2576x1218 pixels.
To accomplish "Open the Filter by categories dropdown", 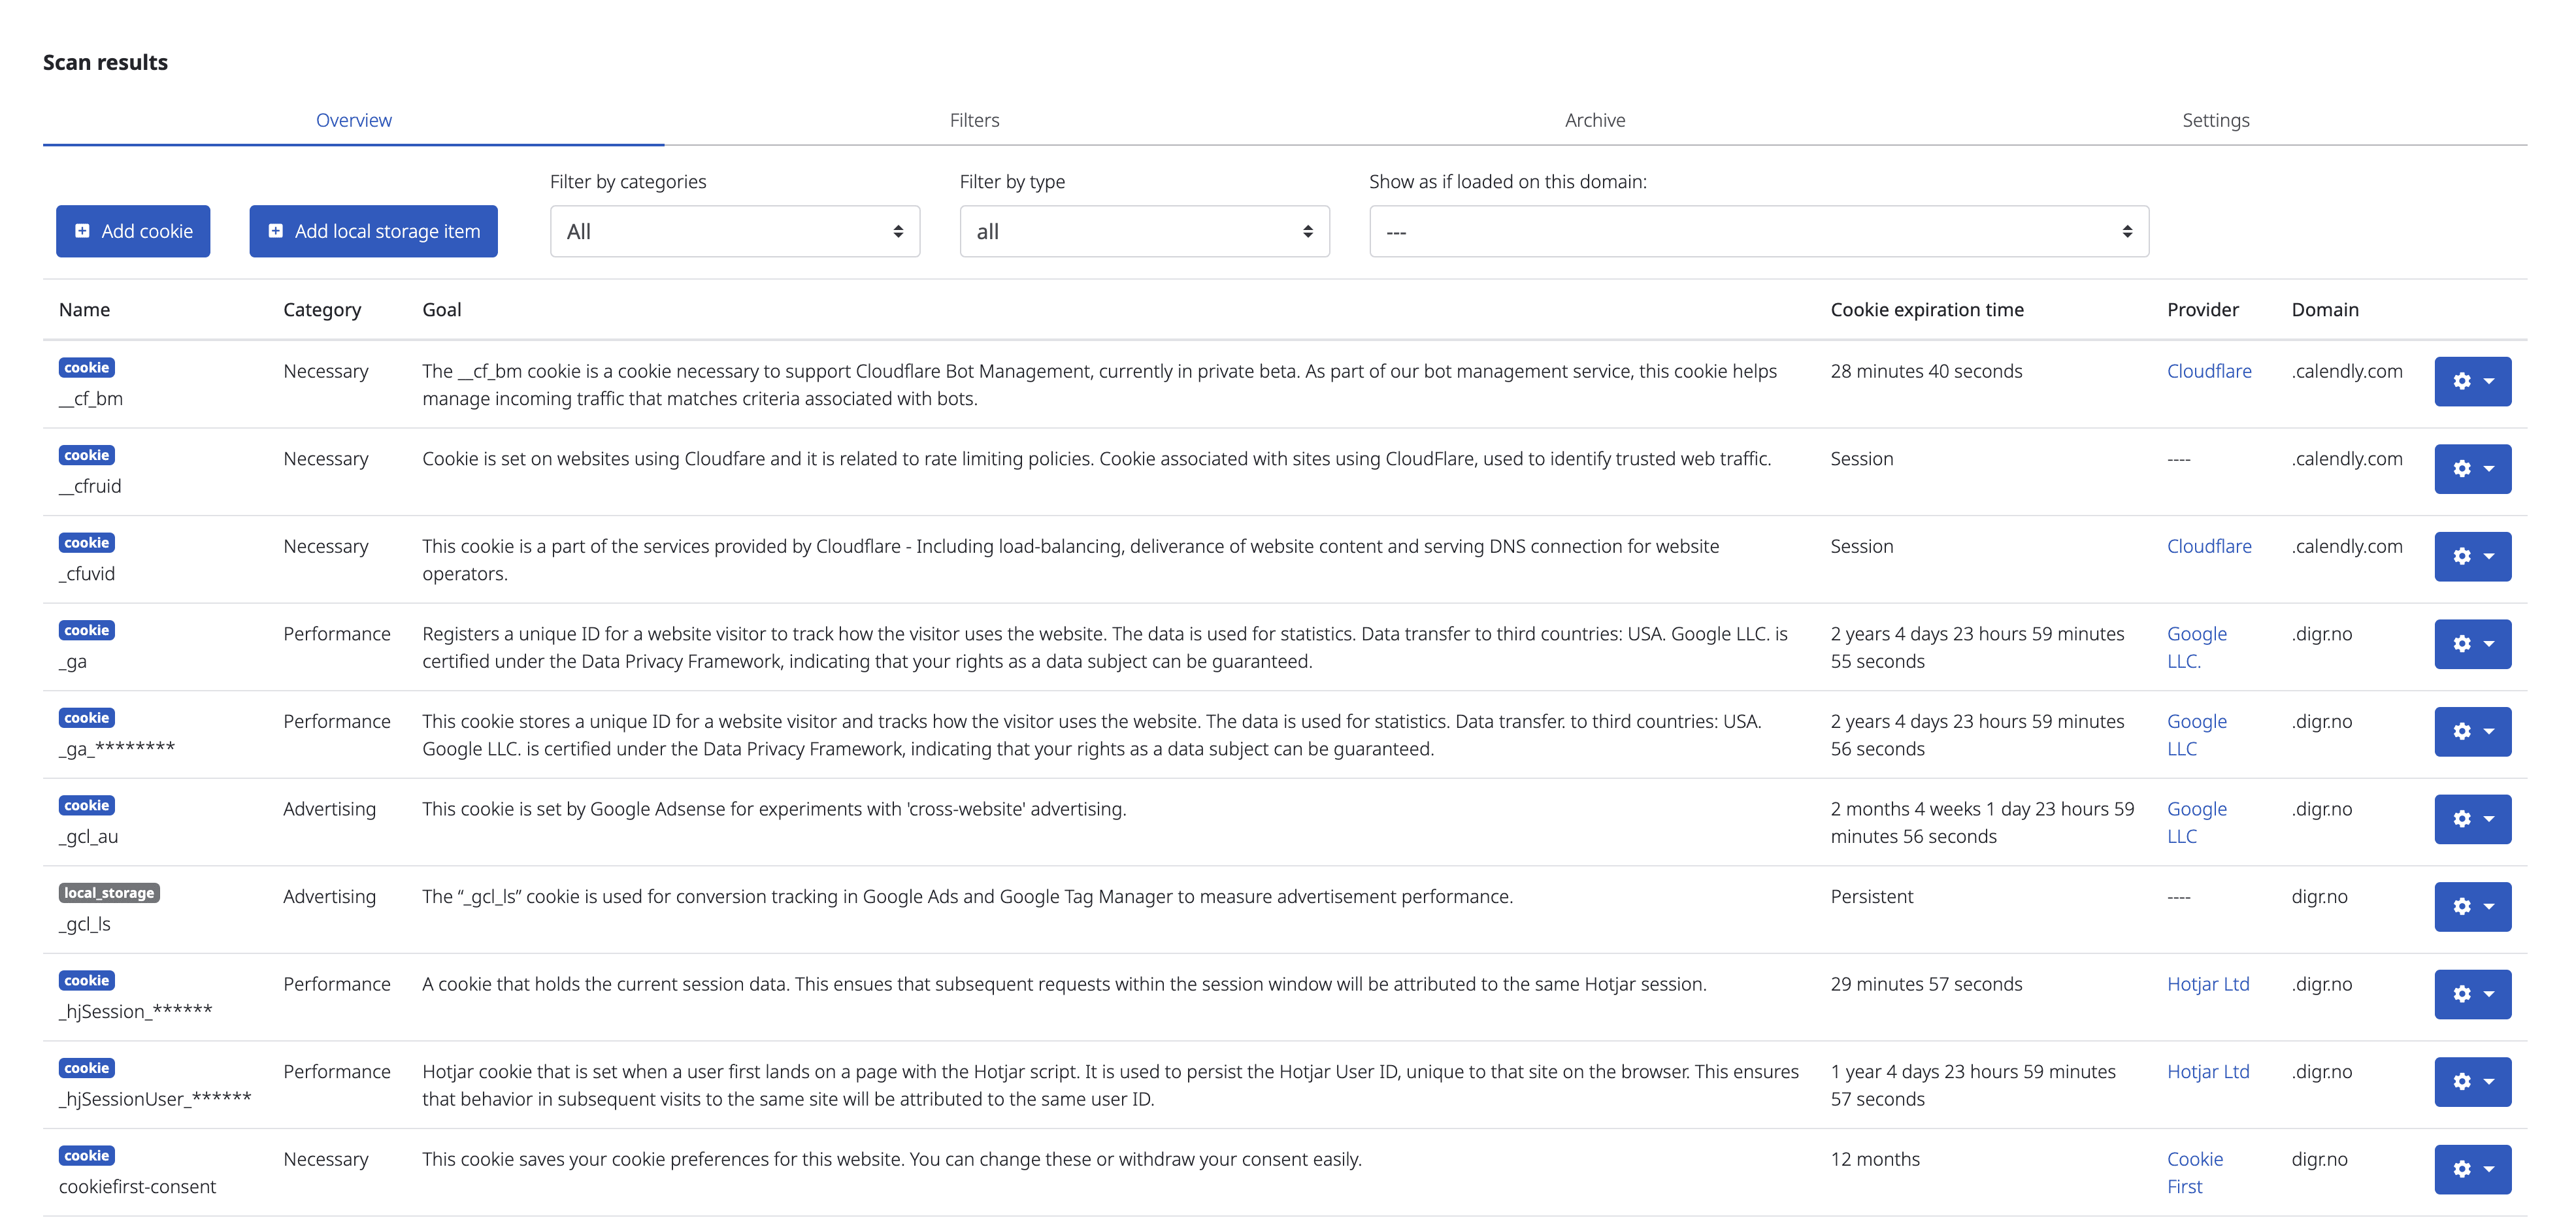I will (x=734, y=232).
